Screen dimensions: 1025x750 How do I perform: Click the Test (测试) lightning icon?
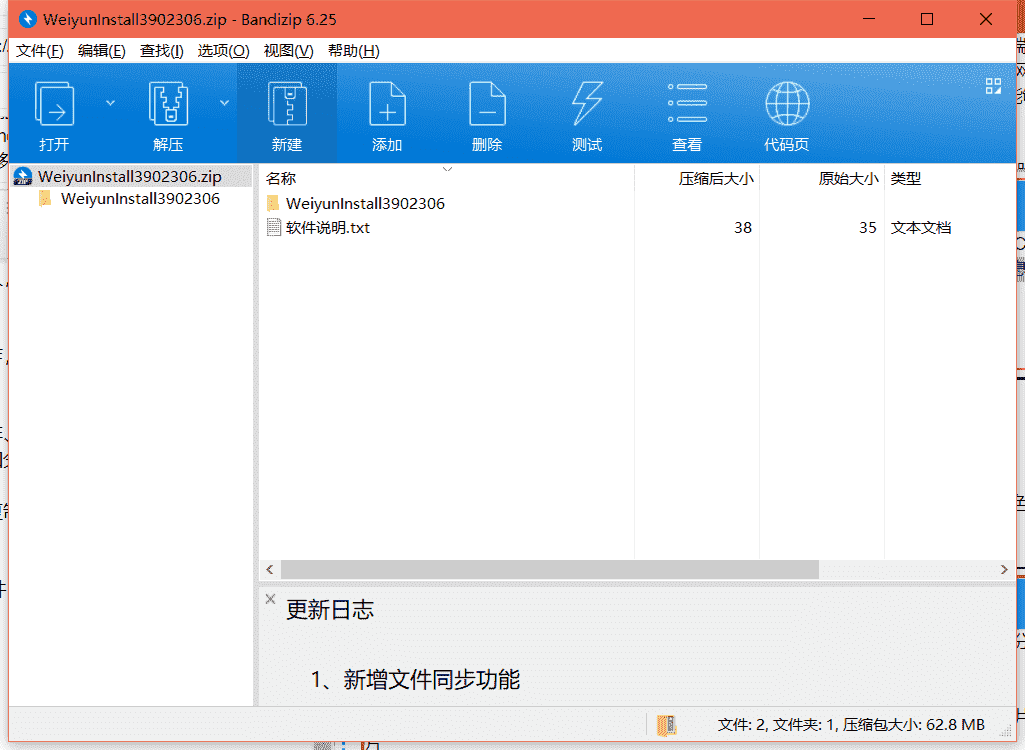(587, 103)
